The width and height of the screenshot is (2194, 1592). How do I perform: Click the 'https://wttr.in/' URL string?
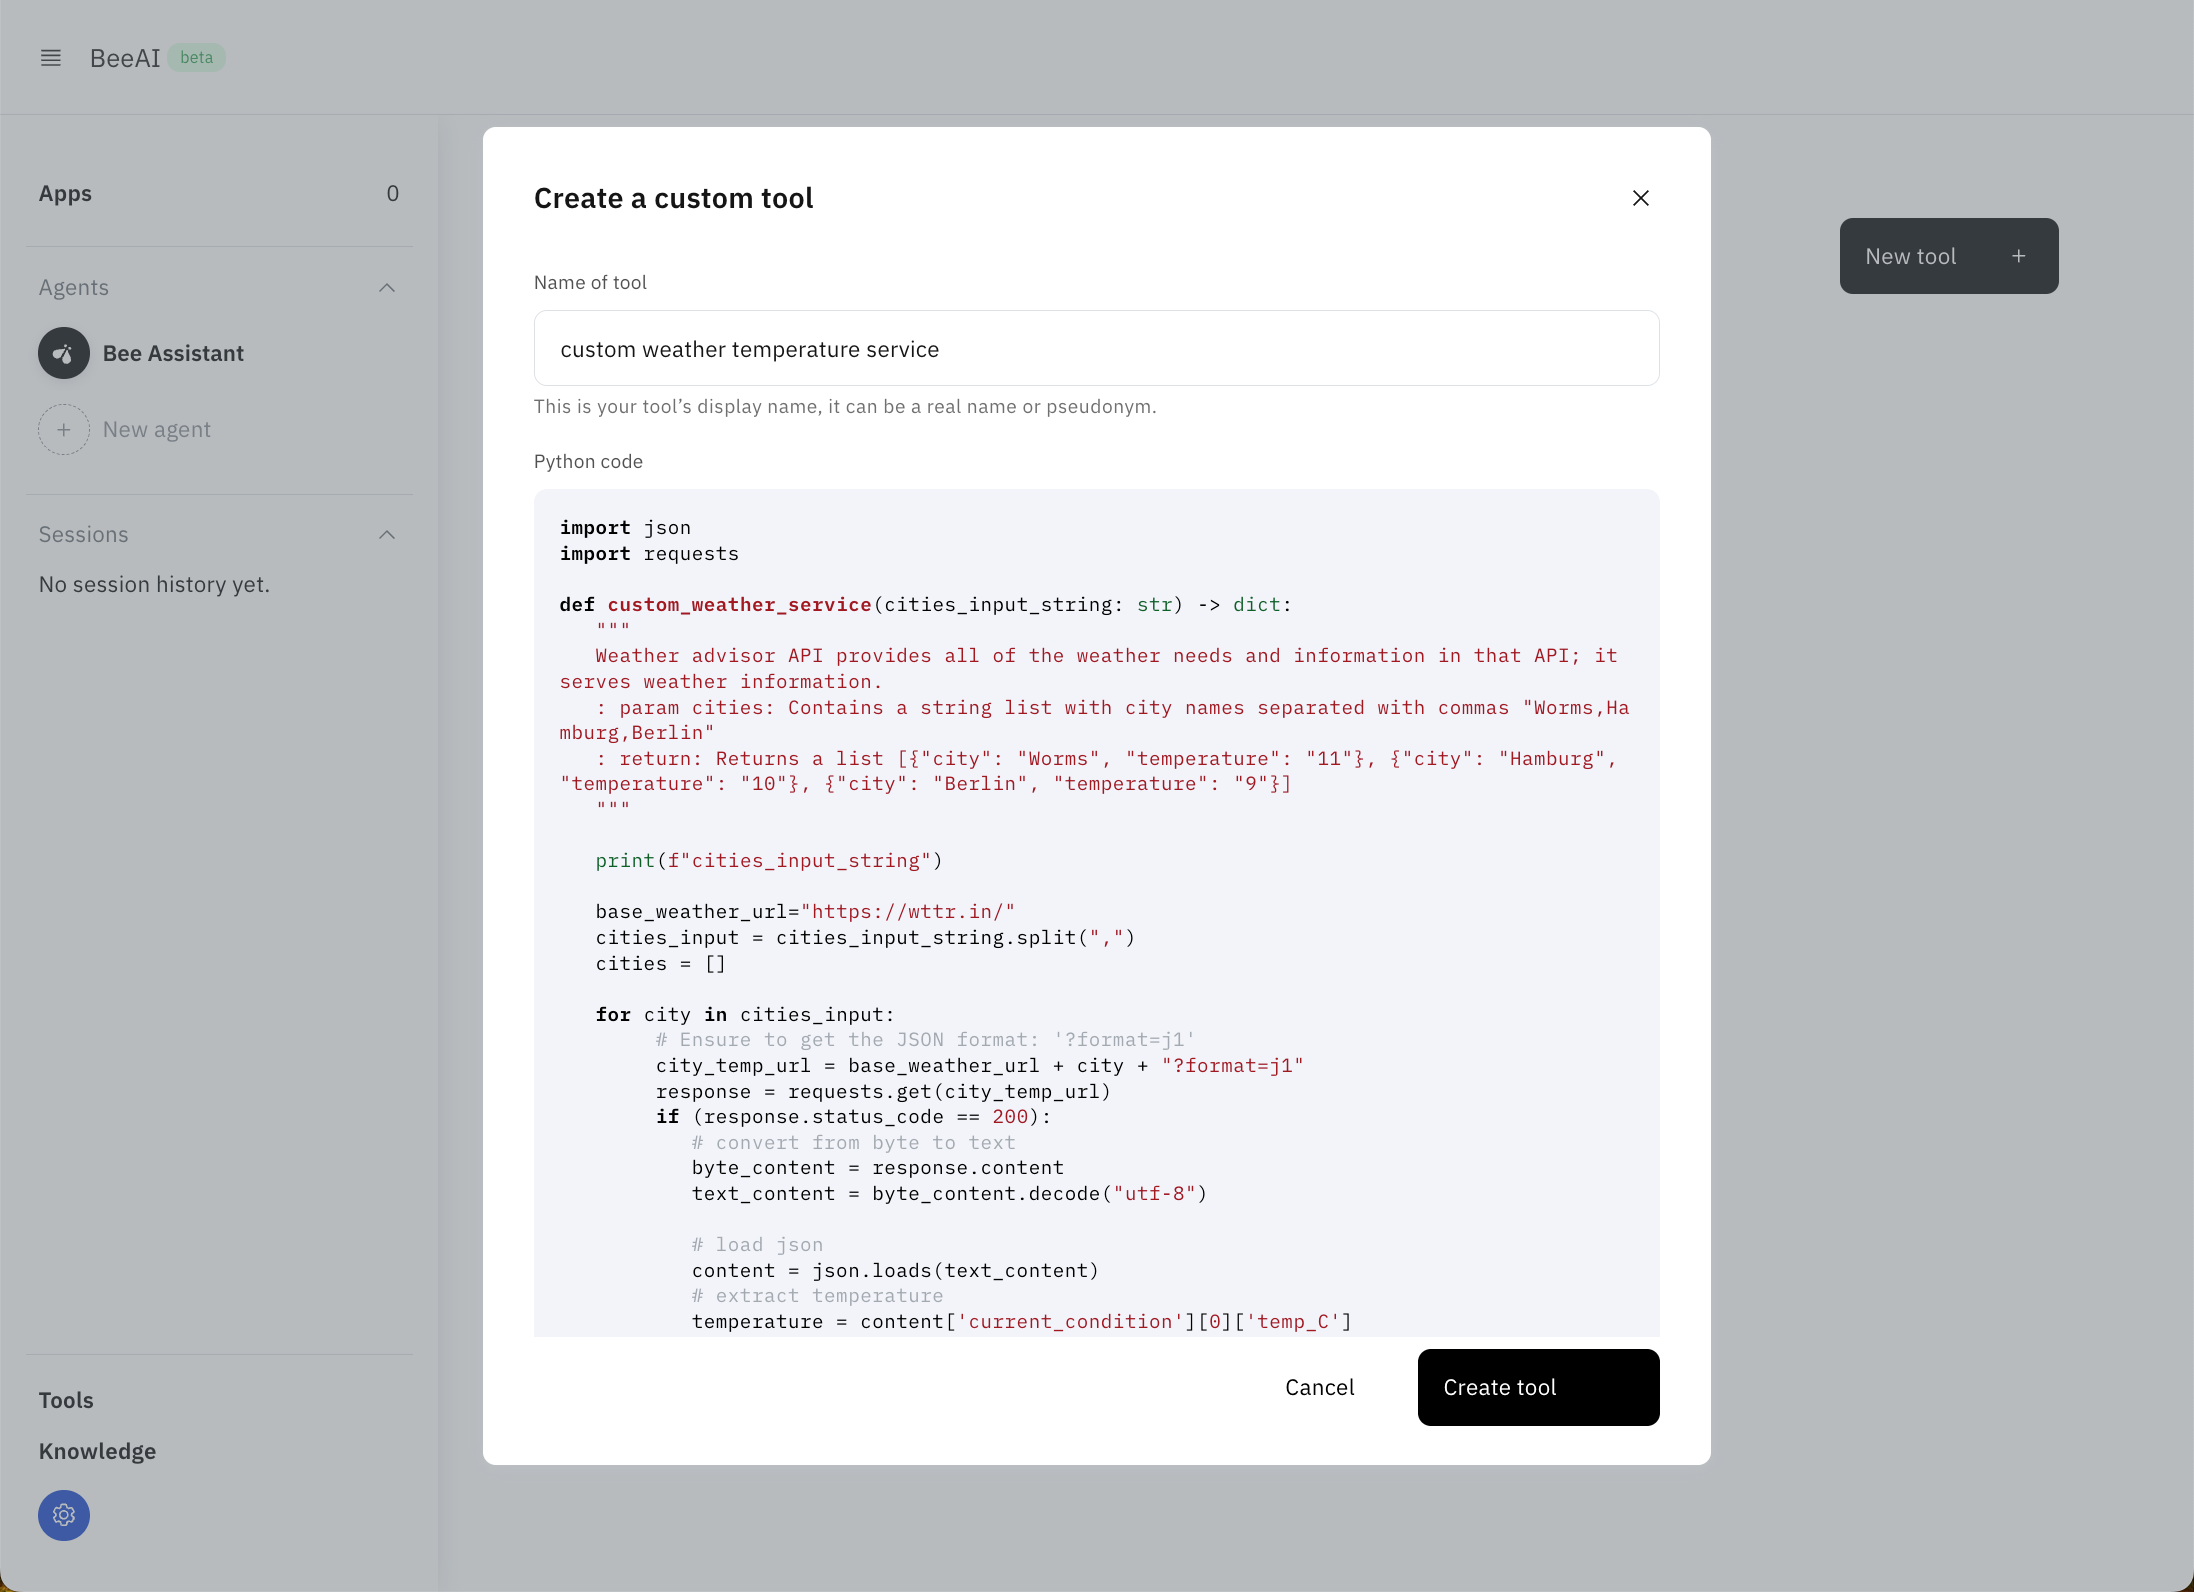click(x=908, y=911)
